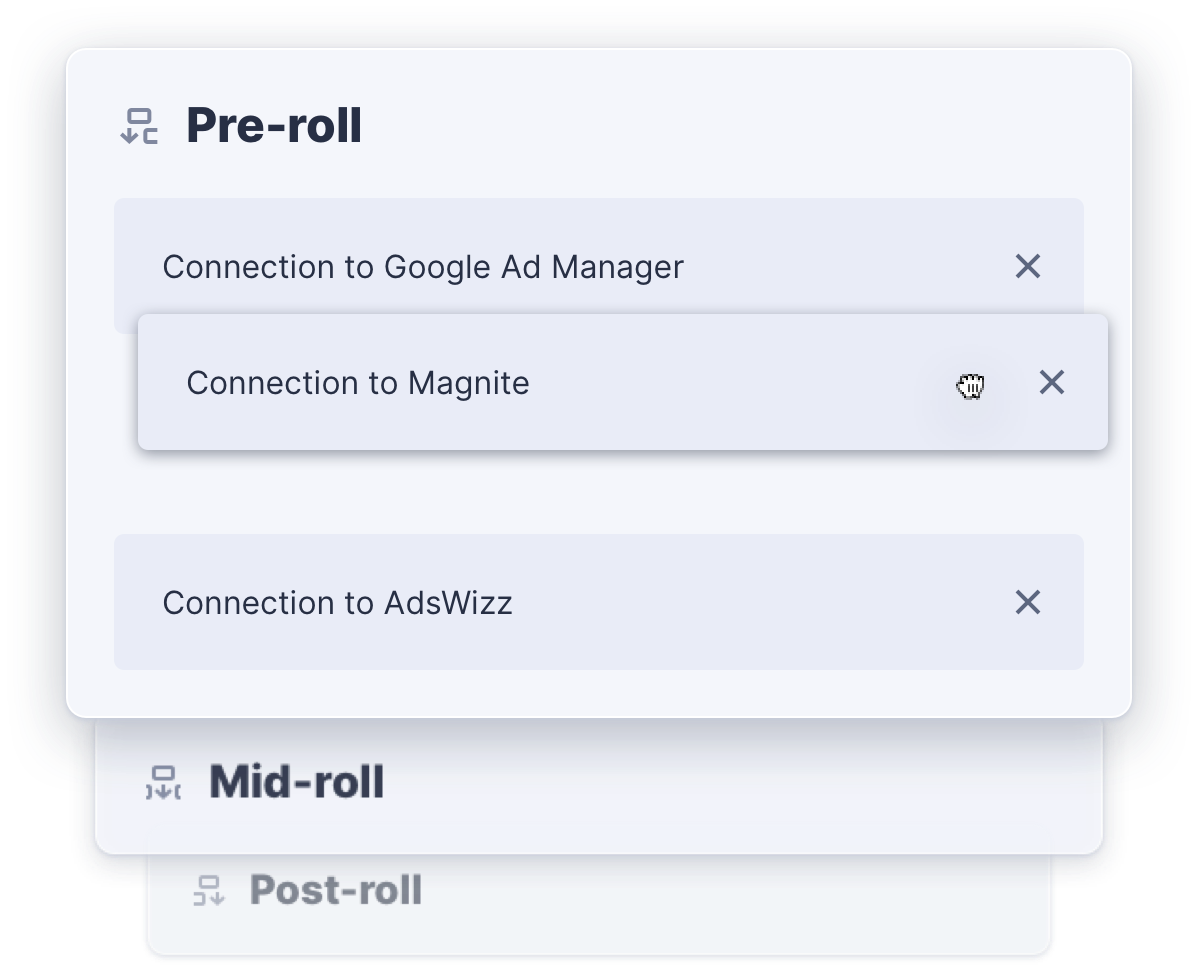Click the Mid-roll section icon
This screenshot has height=970, width=1198.
[x=163, y=783]
